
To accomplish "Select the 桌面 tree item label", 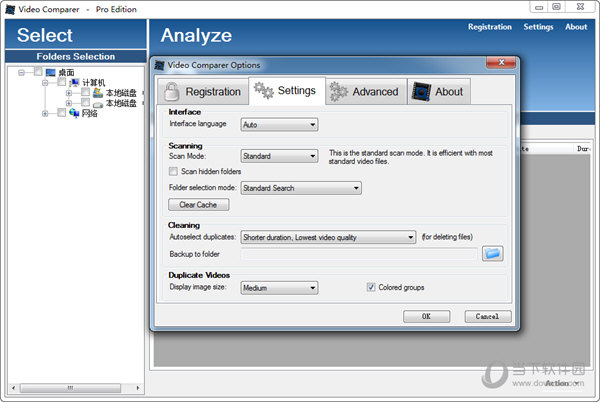I will pos(66,72).
